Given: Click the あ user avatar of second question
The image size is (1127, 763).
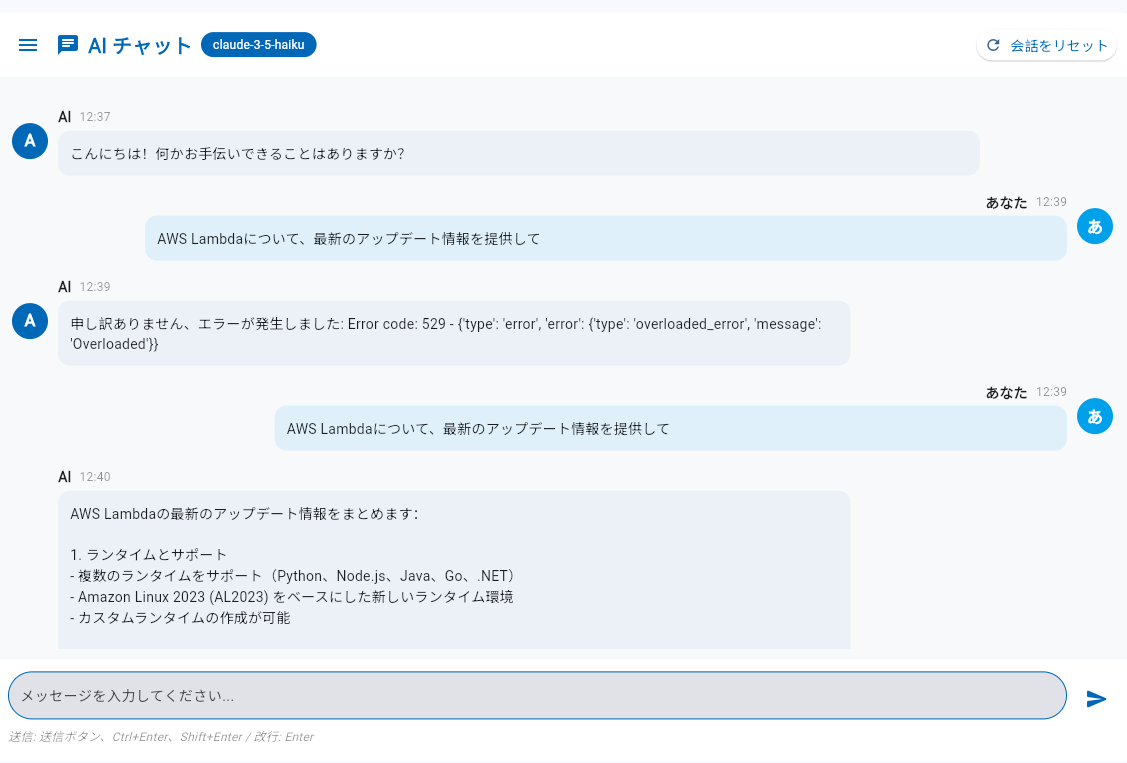Looking at the screenshot, I should [1095, 417].
